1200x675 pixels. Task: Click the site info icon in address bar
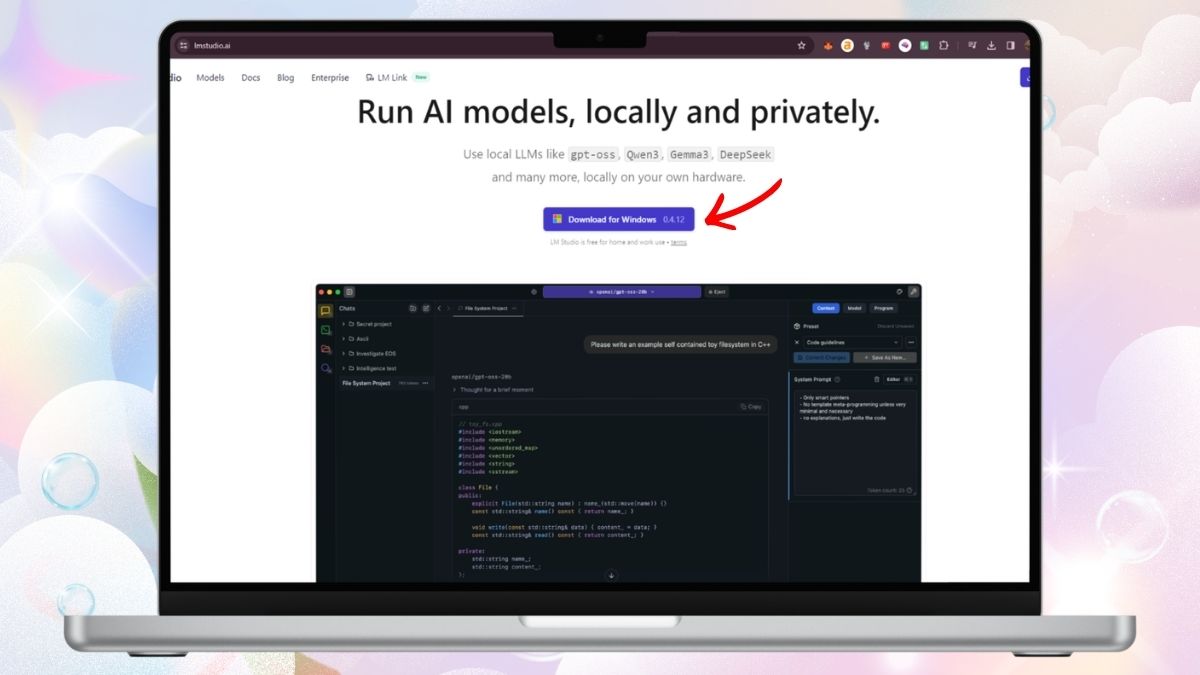[183, 45]
